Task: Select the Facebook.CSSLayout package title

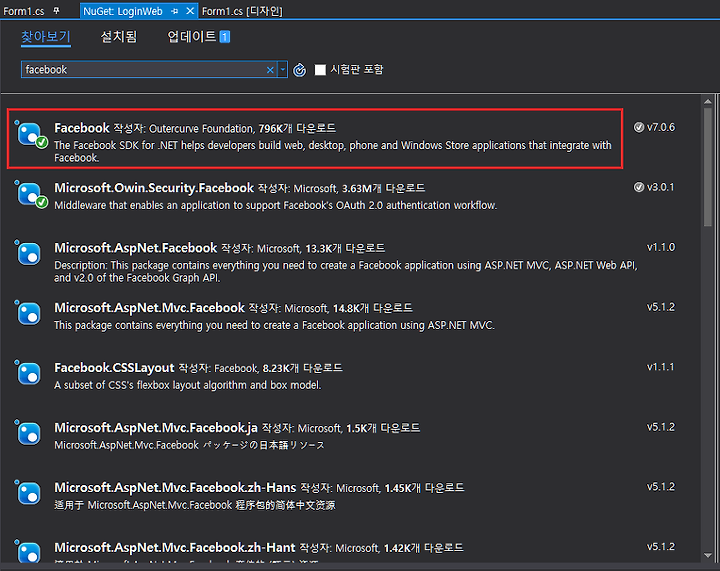Action: 114,368
